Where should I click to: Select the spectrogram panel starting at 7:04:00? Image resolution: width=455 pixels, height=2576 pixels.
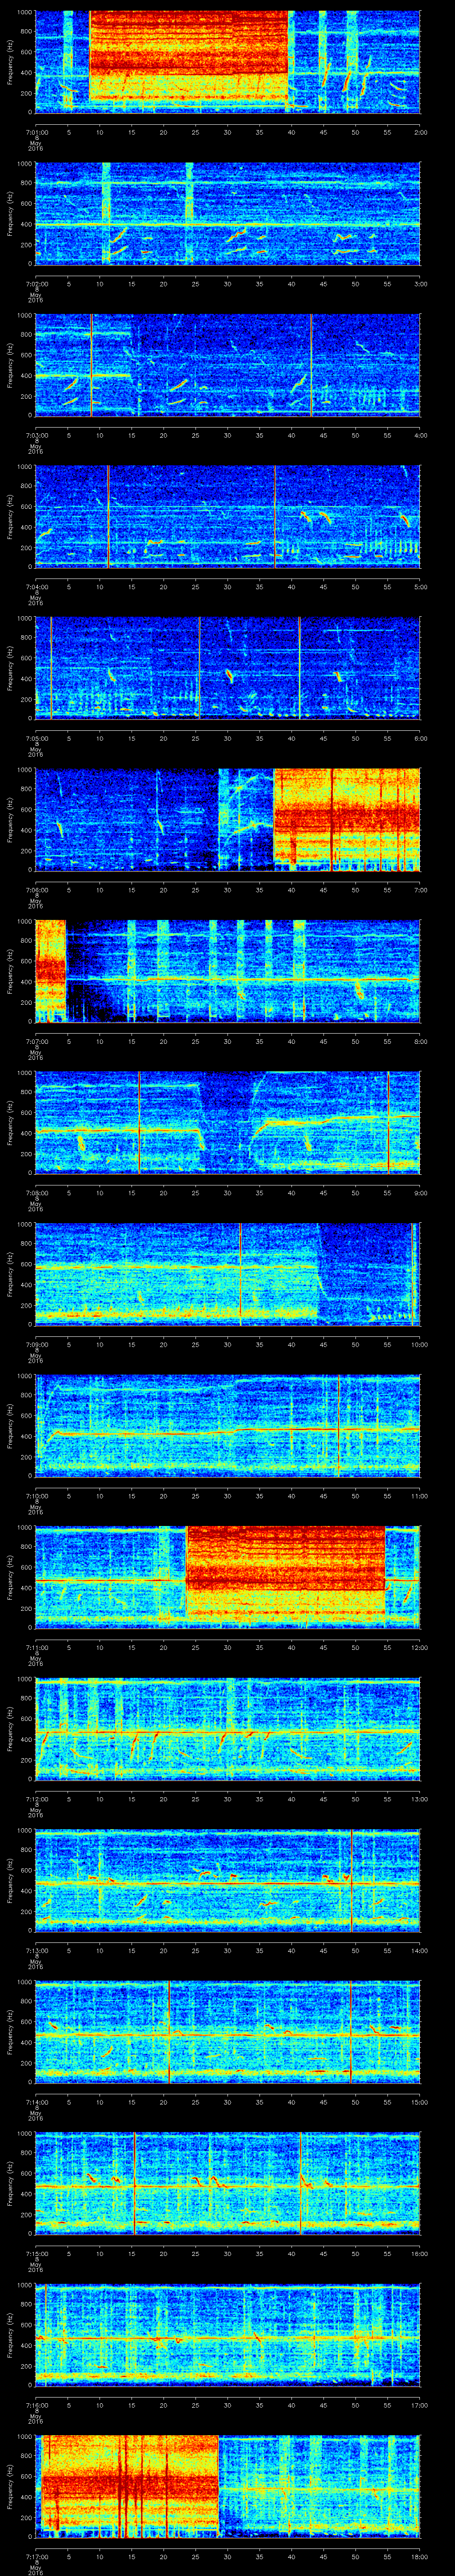[x=228, y=516]
